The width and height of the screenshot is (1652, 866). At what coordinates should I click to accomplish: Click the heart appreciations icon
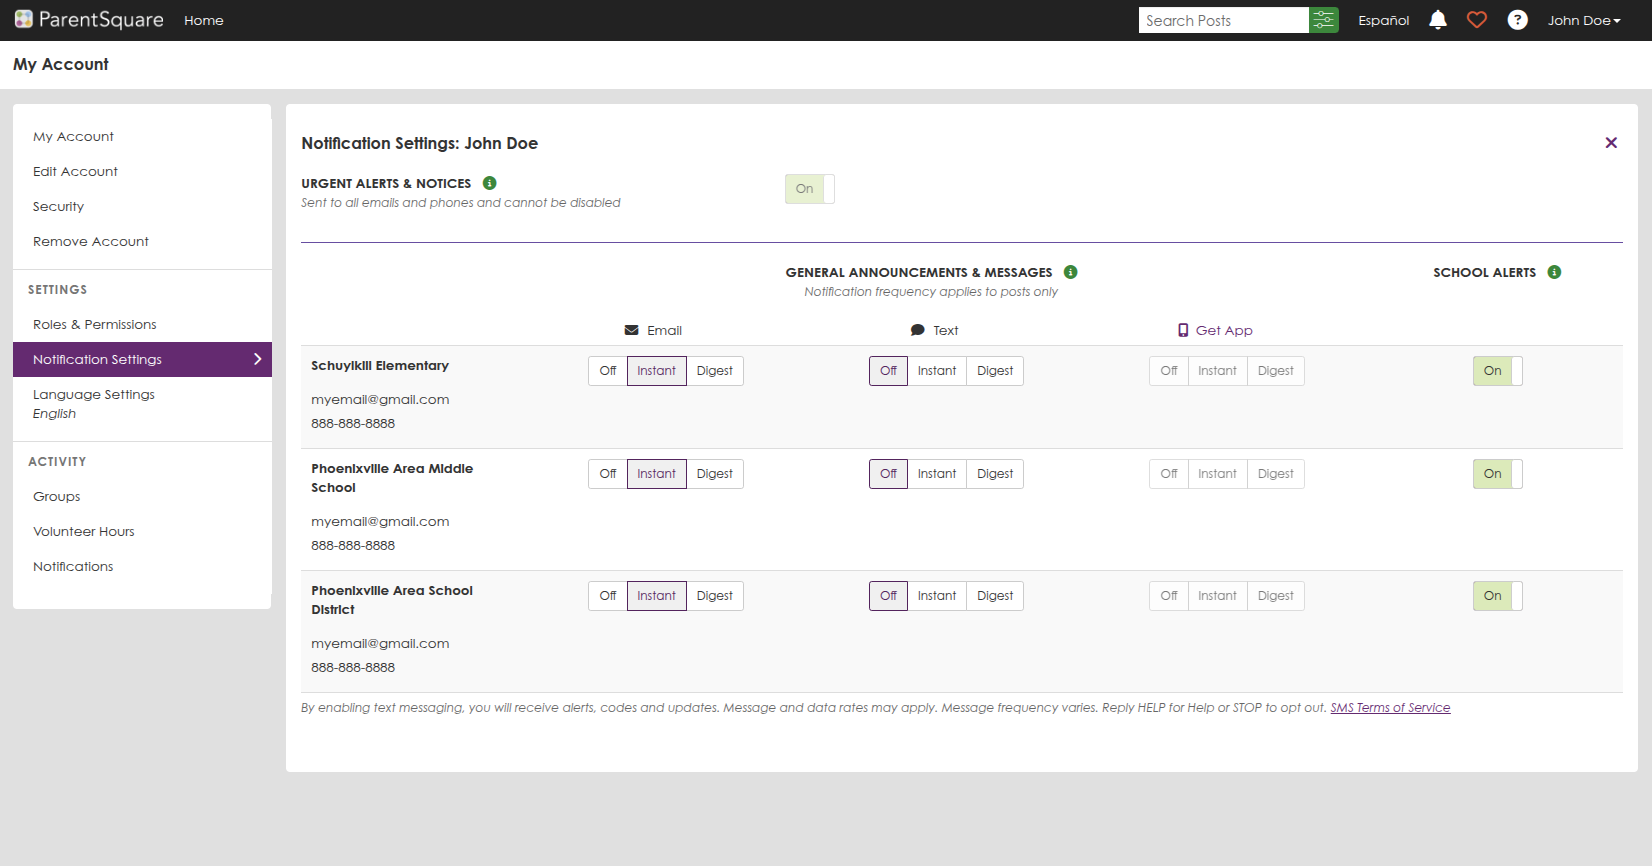tap(1477, 20)
